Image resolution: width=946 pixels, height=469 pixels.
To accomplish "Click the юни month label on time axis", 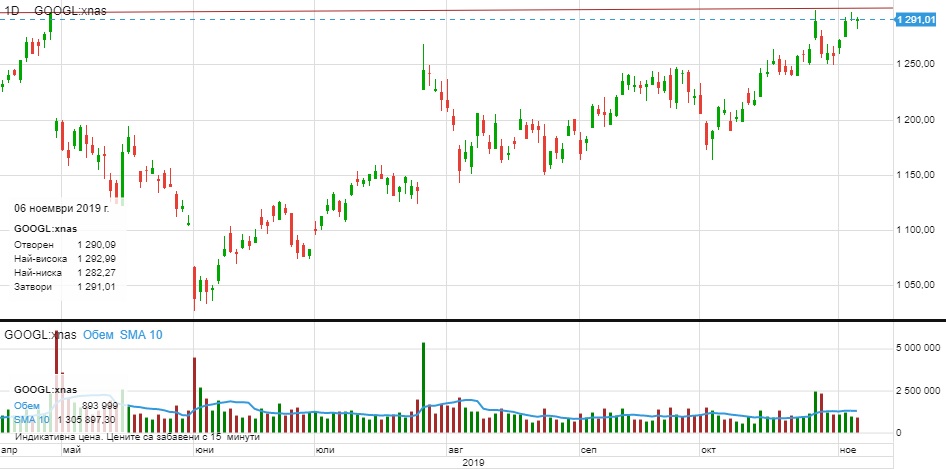I will tap(204, 450).
